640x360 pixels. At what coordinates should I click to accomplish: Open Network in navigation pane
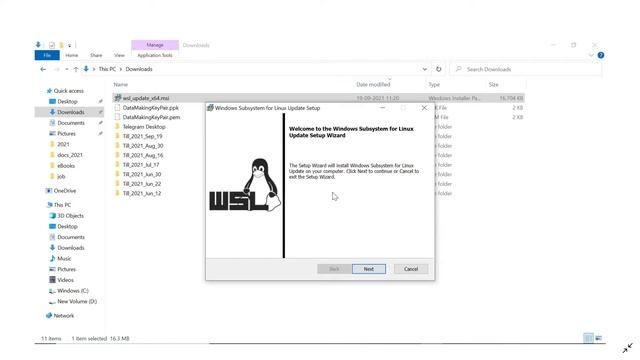(x=64, y=316)
